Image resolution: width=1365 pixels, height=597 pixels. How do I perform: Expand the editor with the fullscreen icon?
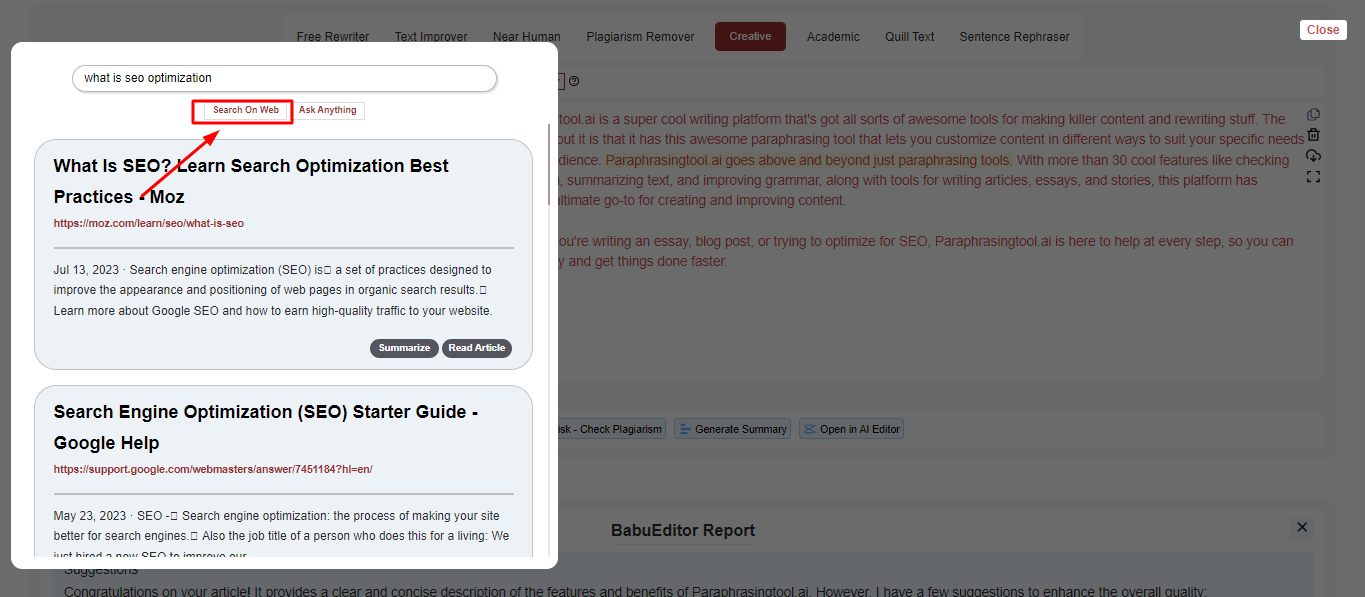(x=1314, y=177)
